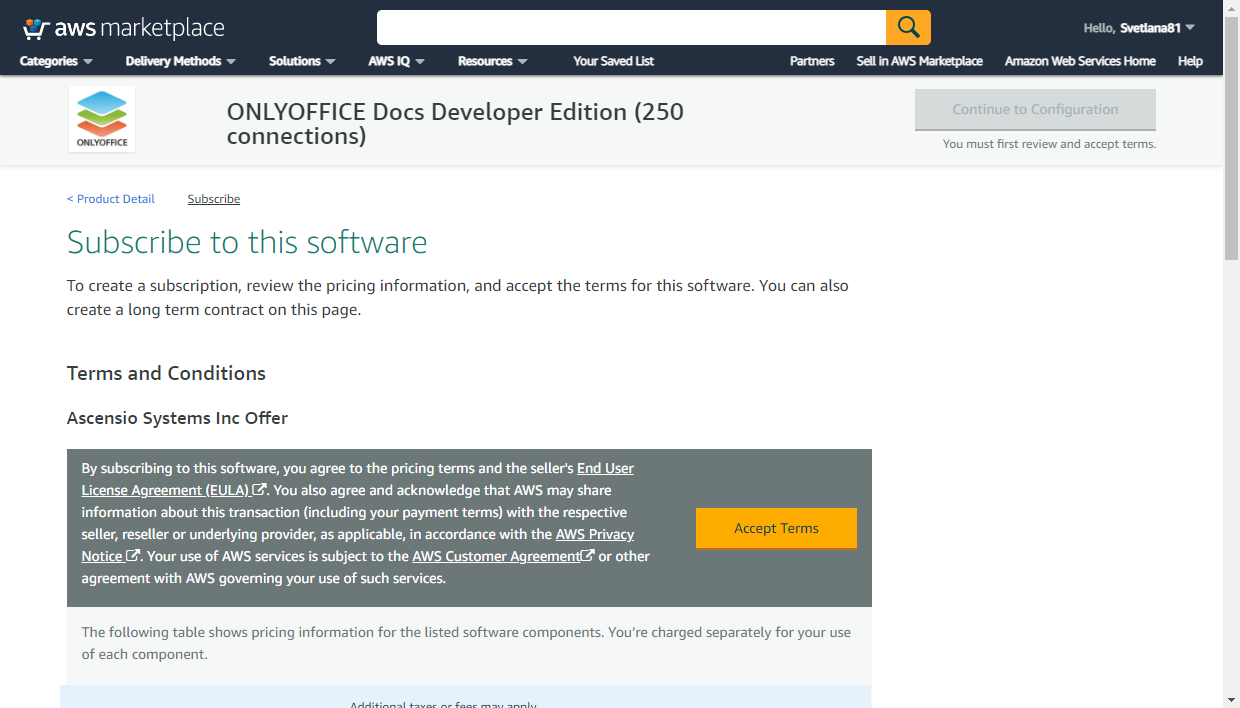The height and width of the screenshot is (708, 1240).
Task: Select Sell in AWS Marketplace
Action: point(919,61)
